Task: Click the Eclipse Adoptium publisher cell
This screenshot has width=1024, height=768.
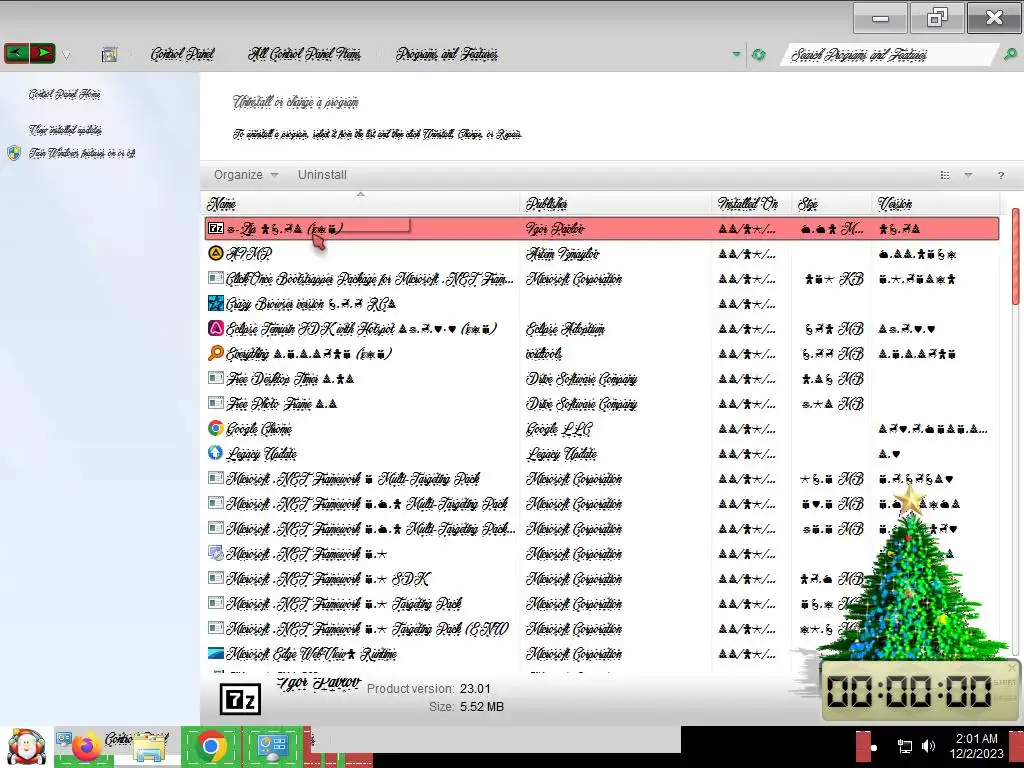Action: tap(565, 328)
